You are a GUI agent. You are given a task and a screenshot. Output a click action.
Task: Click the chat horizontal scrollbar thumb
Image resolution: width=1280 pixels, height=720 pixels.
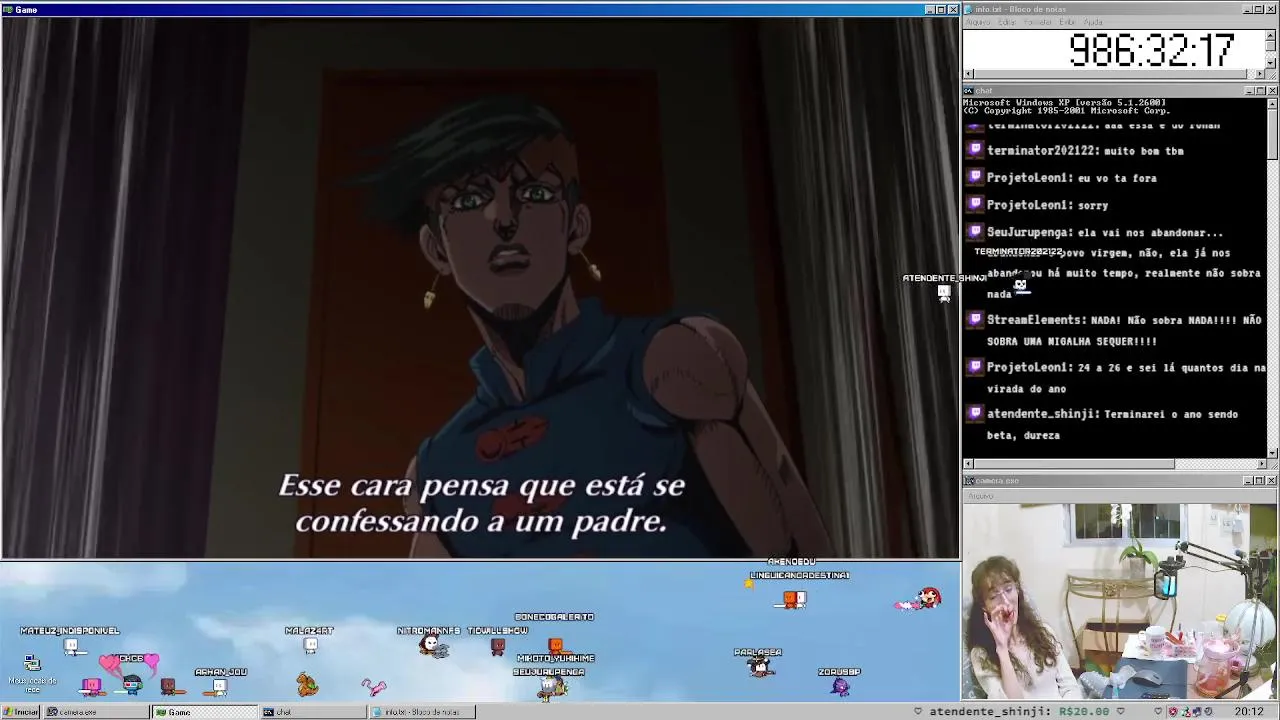pyautogui.click(x=1074, y=464)
